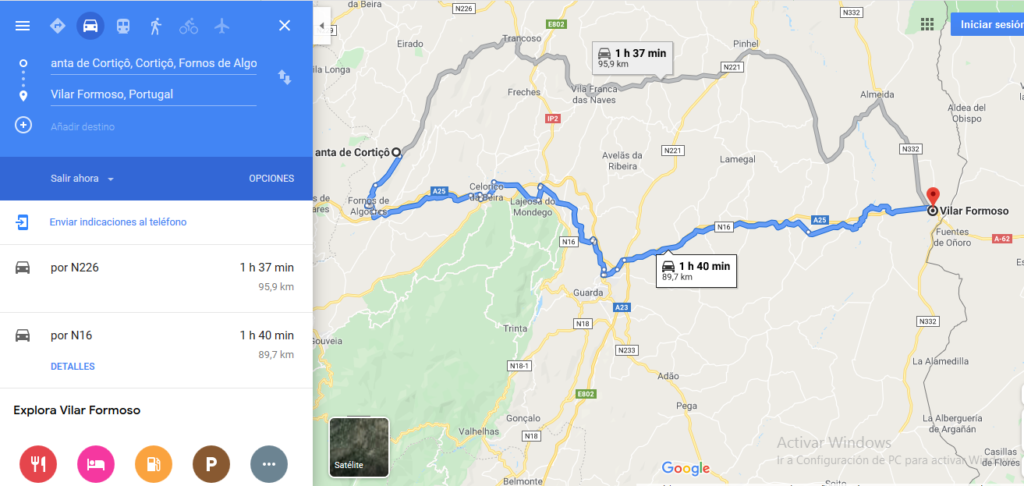Screen dimensions: 1024x486
Task: Open the hamburger main menu
Action: 23,26
